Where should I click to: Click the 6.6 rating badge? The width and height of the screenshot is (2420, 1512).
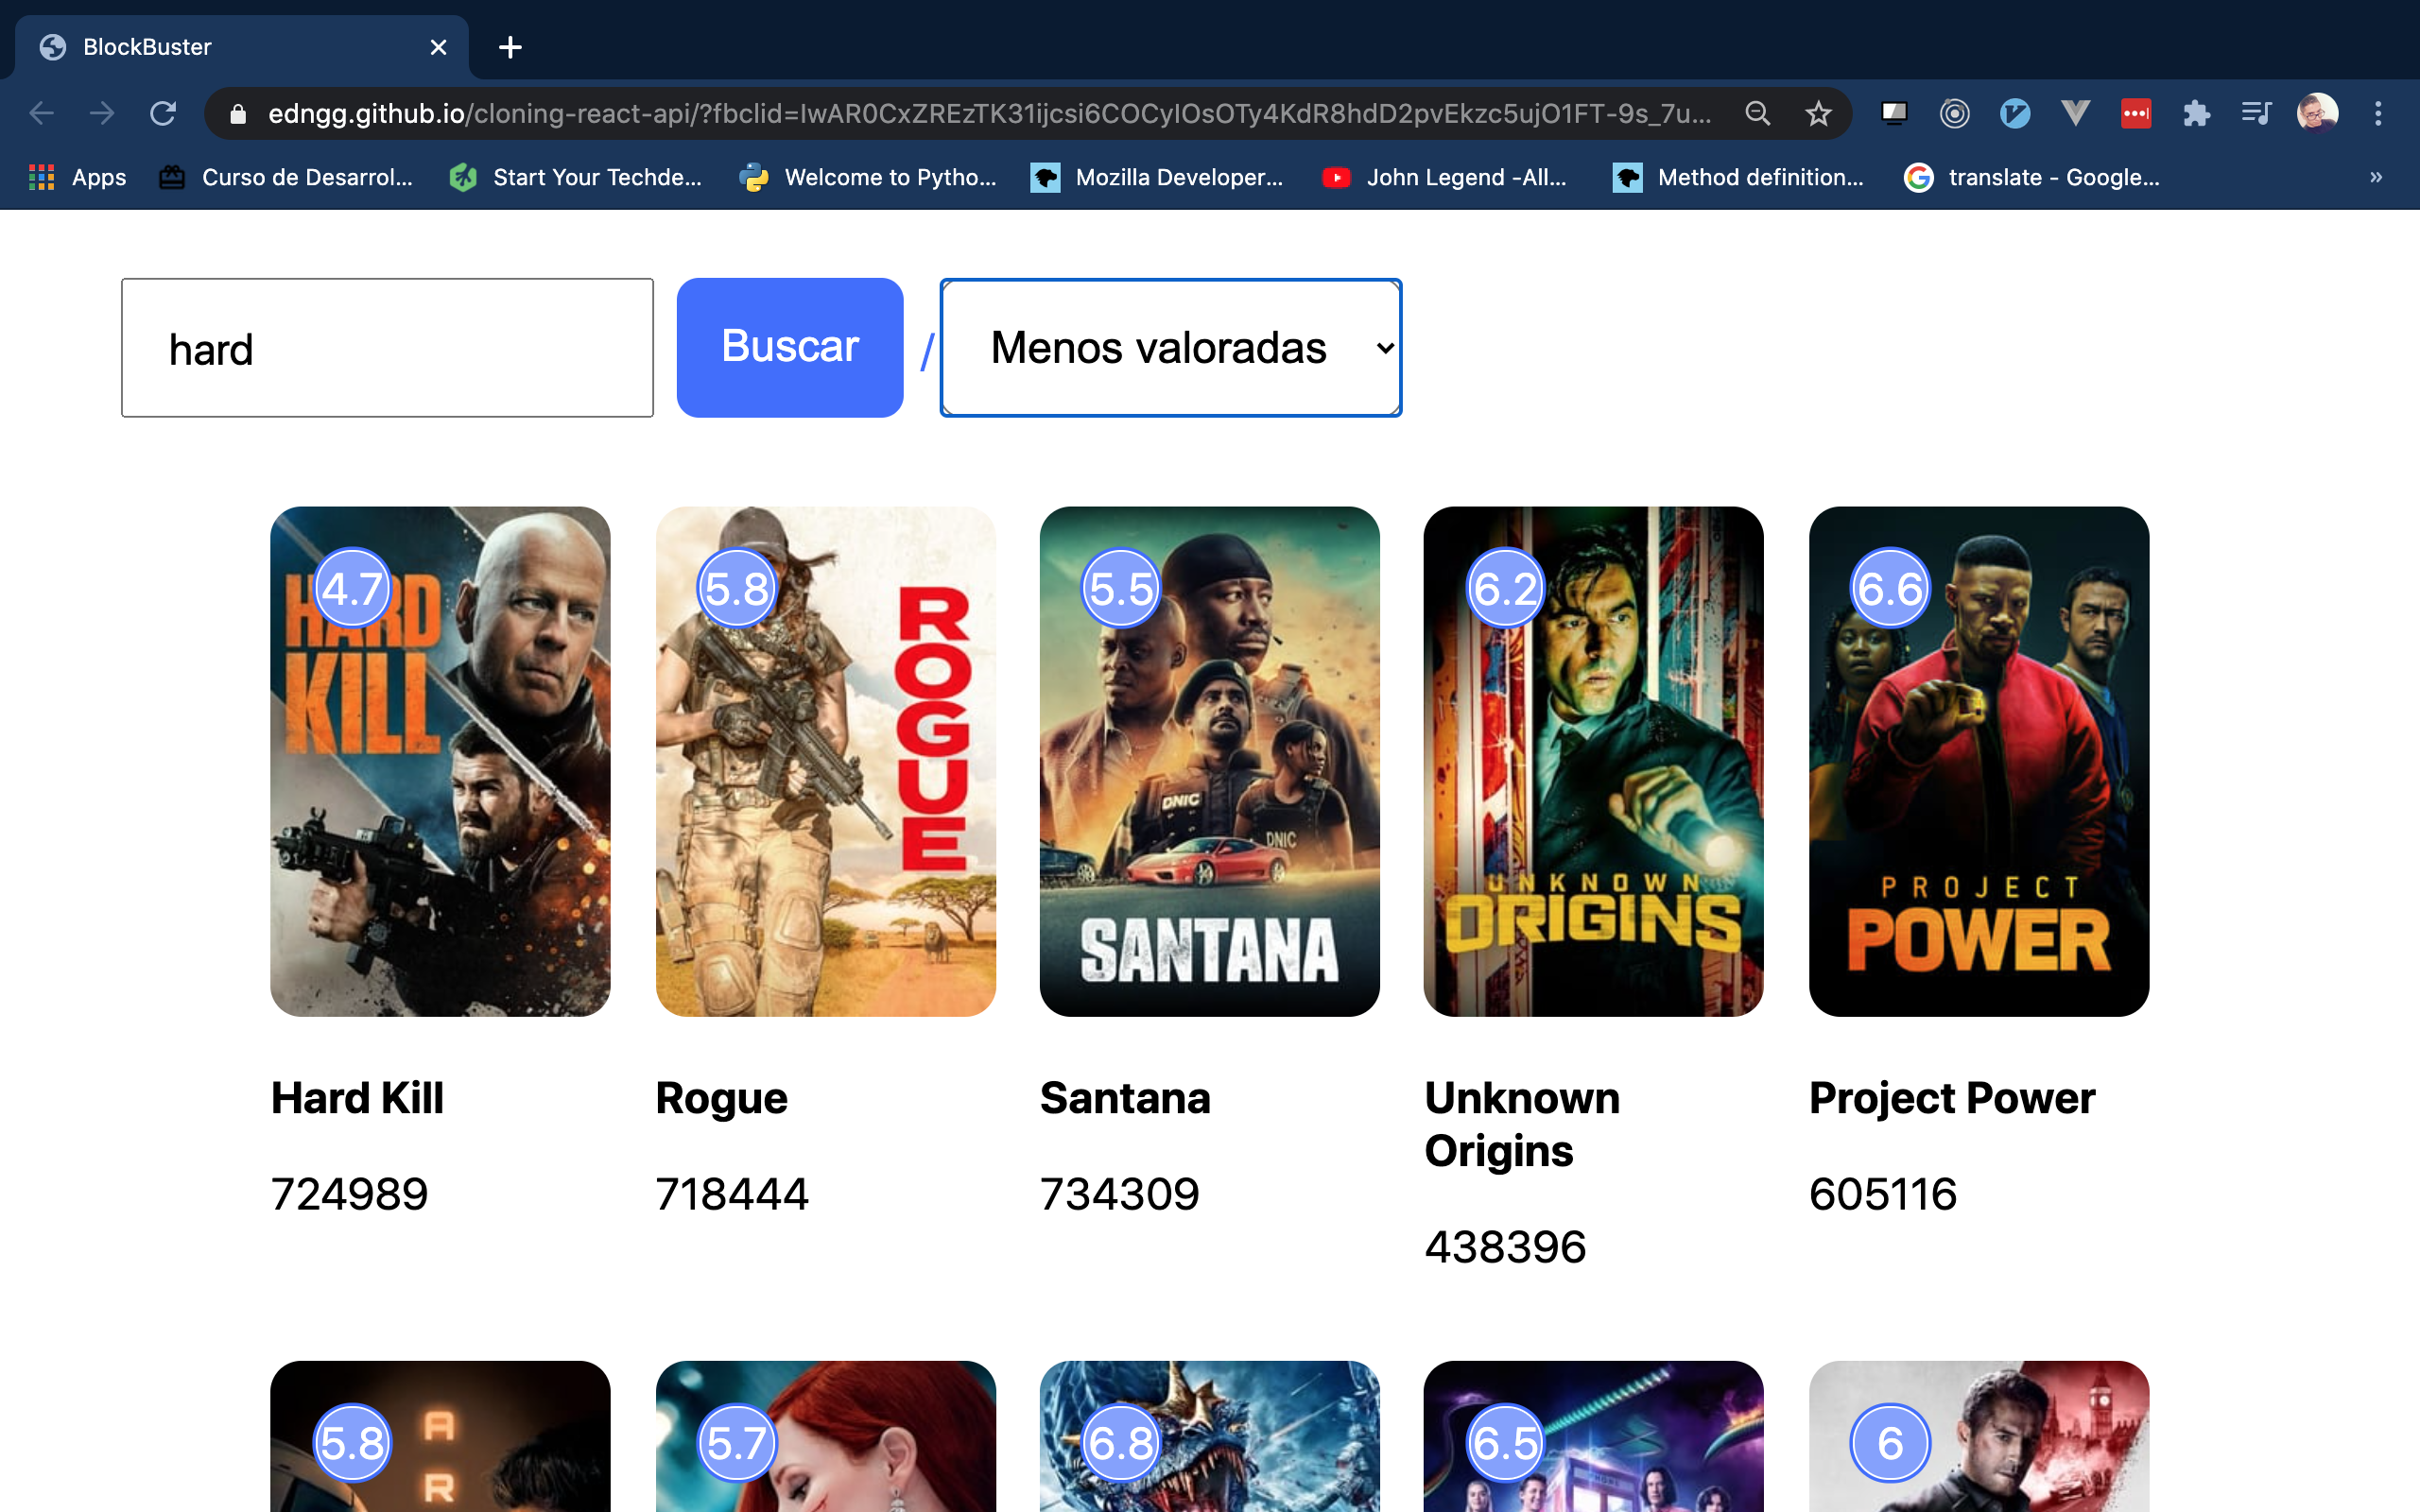(x=1890, y=588)
